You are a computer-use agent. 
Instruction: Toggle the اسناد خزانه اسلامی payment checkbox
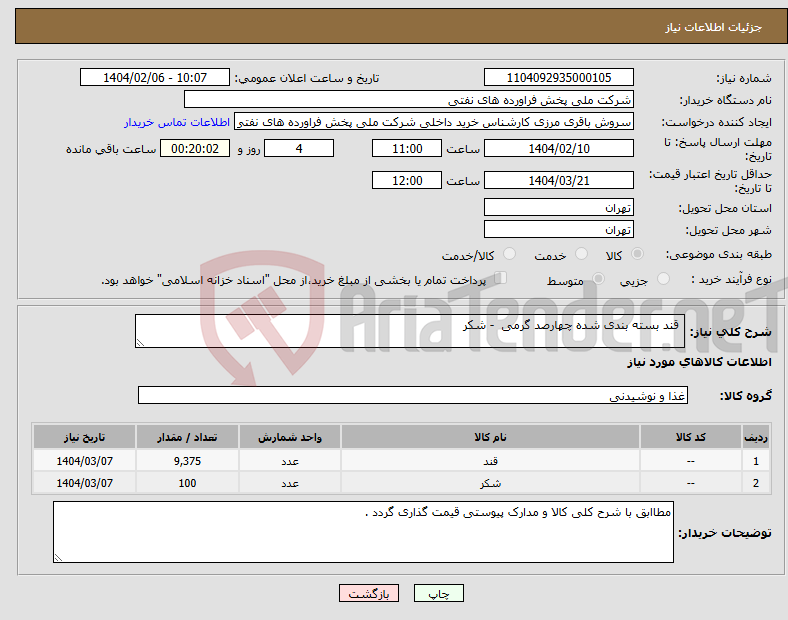[x=501, y=278]
